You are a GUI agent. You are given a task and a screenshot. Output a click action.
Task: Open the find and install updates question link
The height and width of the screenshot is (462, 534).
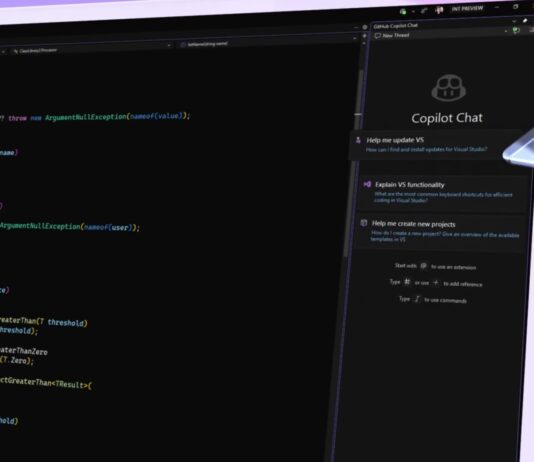click(426, 149)
